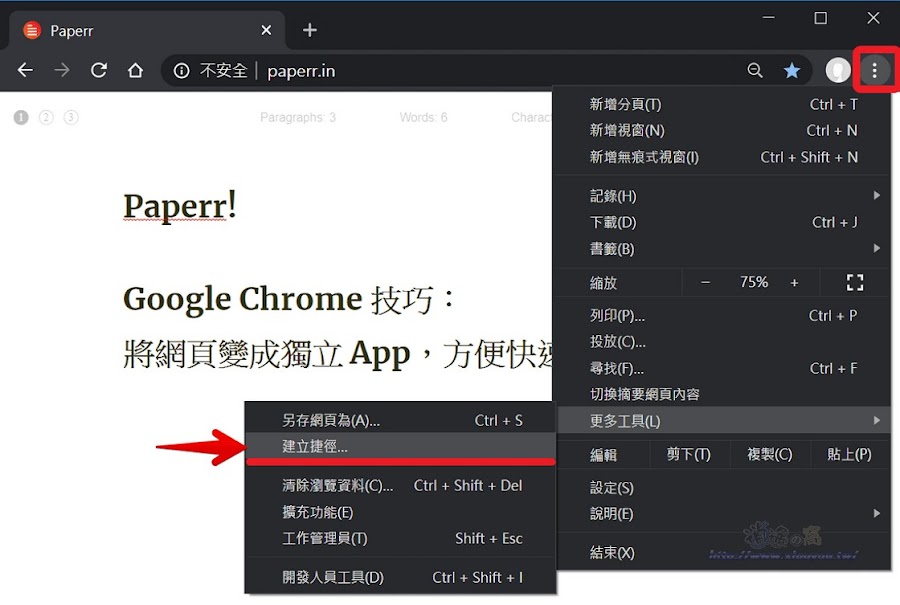Expand the 書籤(B) submenu
The image size is (900, 605).
(723, 249)
